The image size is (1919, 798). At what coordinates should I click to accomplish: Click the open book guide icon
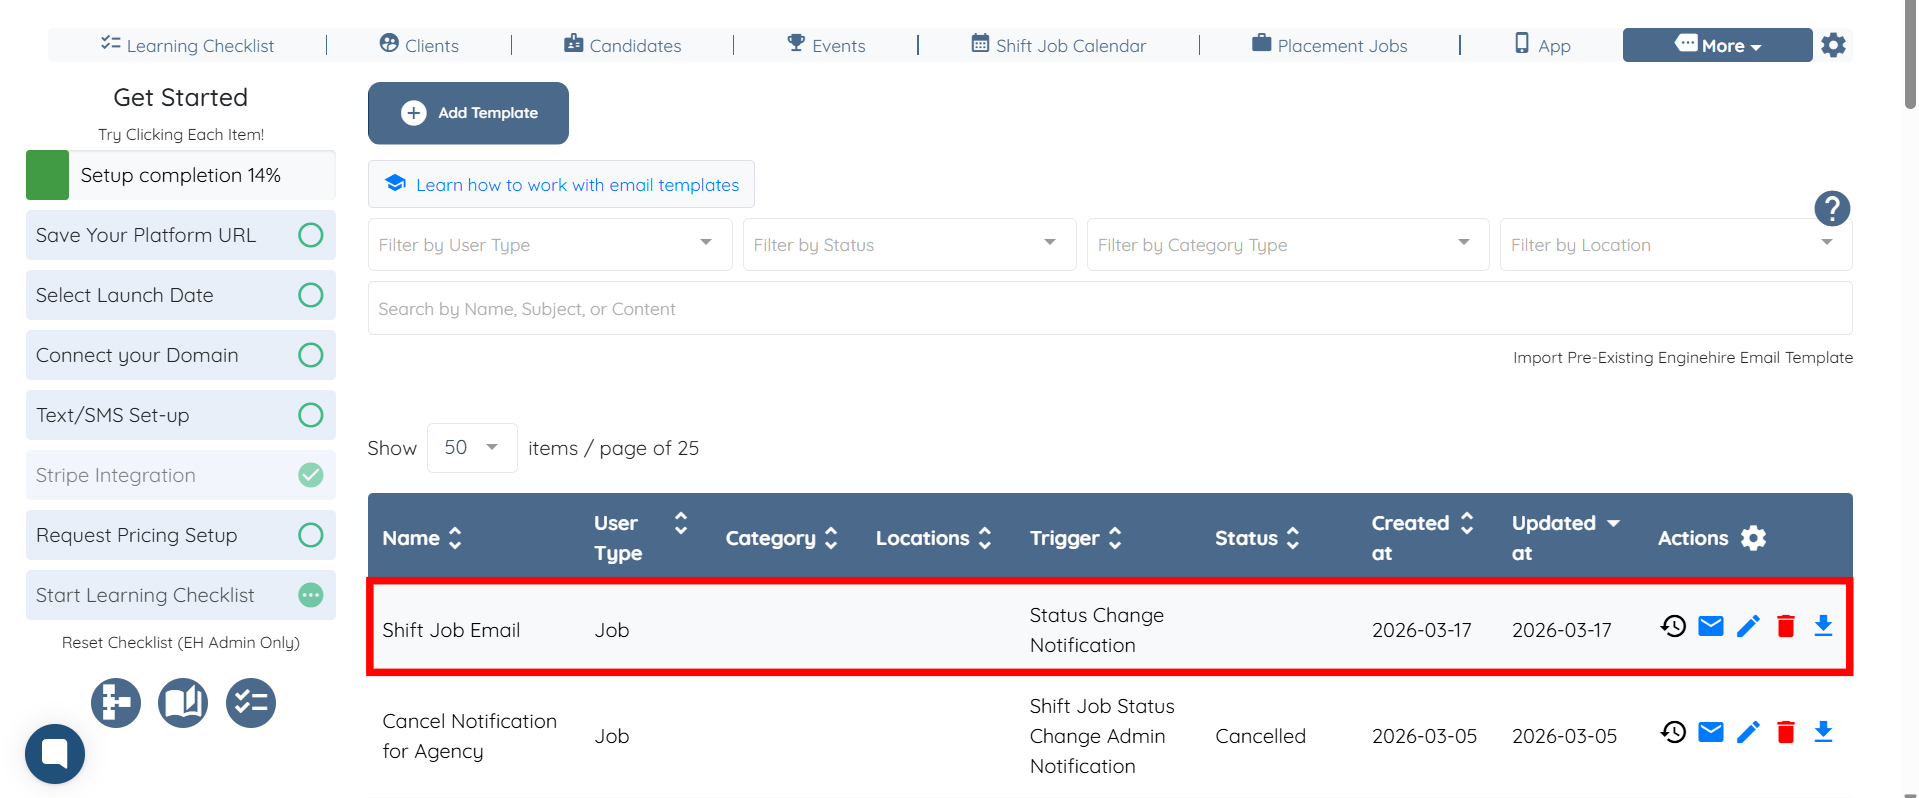point(183,703)
